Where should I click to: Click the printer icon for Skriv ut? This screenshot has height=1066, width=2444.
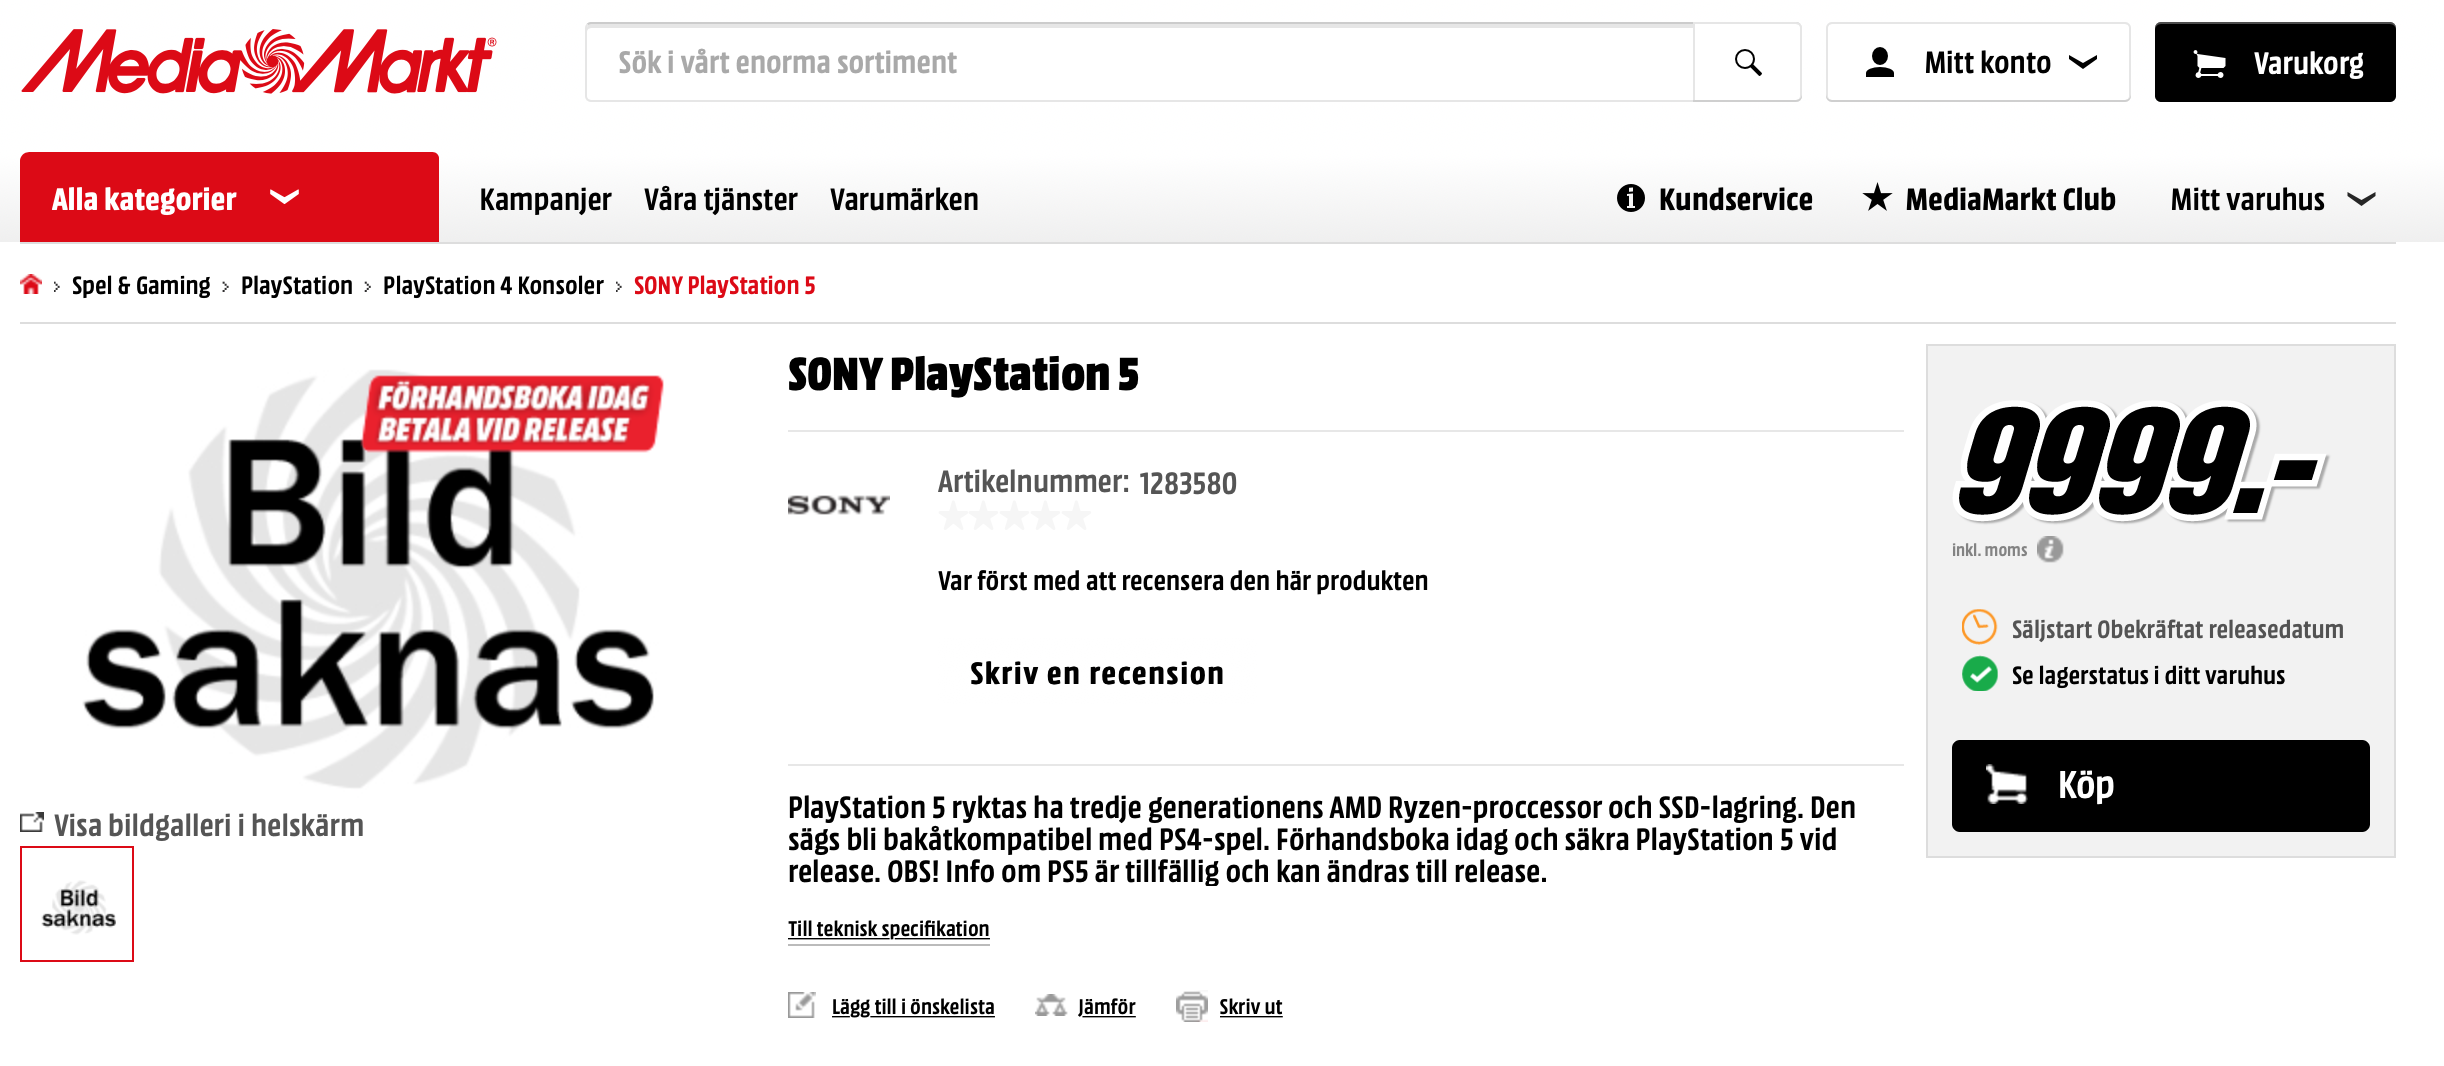(1191, 1006)
